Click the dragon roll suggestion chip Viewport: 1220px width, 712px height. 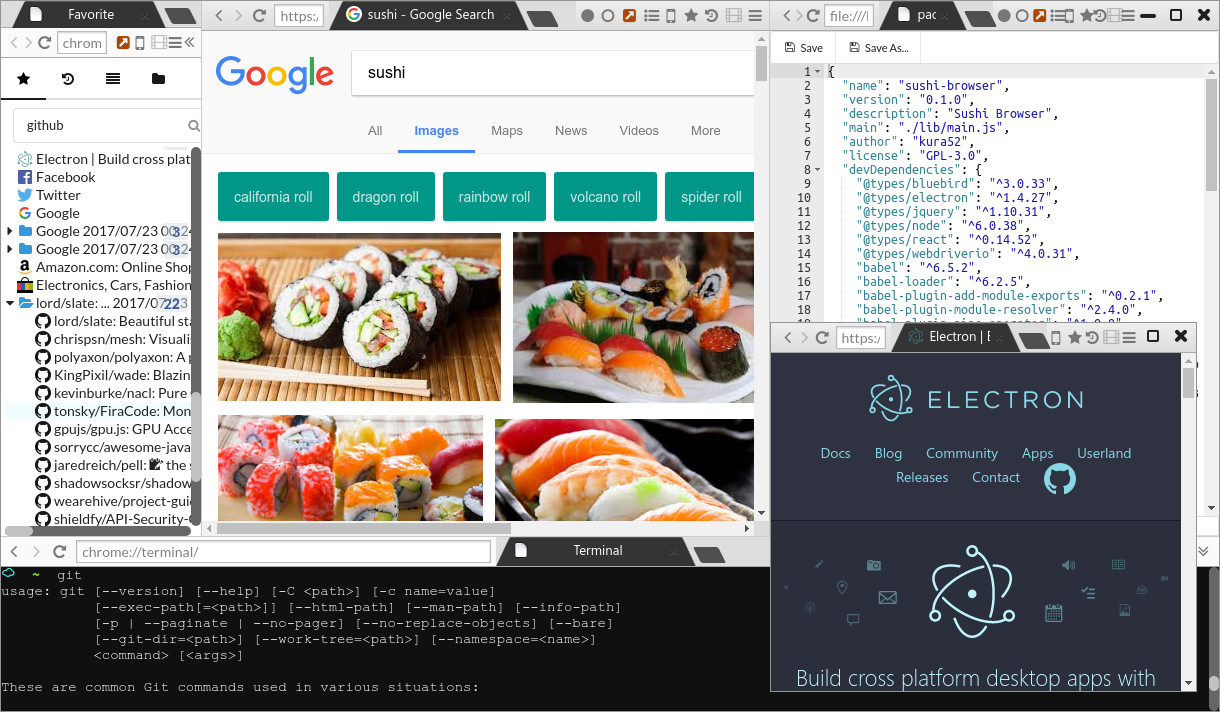click(385, 197)
